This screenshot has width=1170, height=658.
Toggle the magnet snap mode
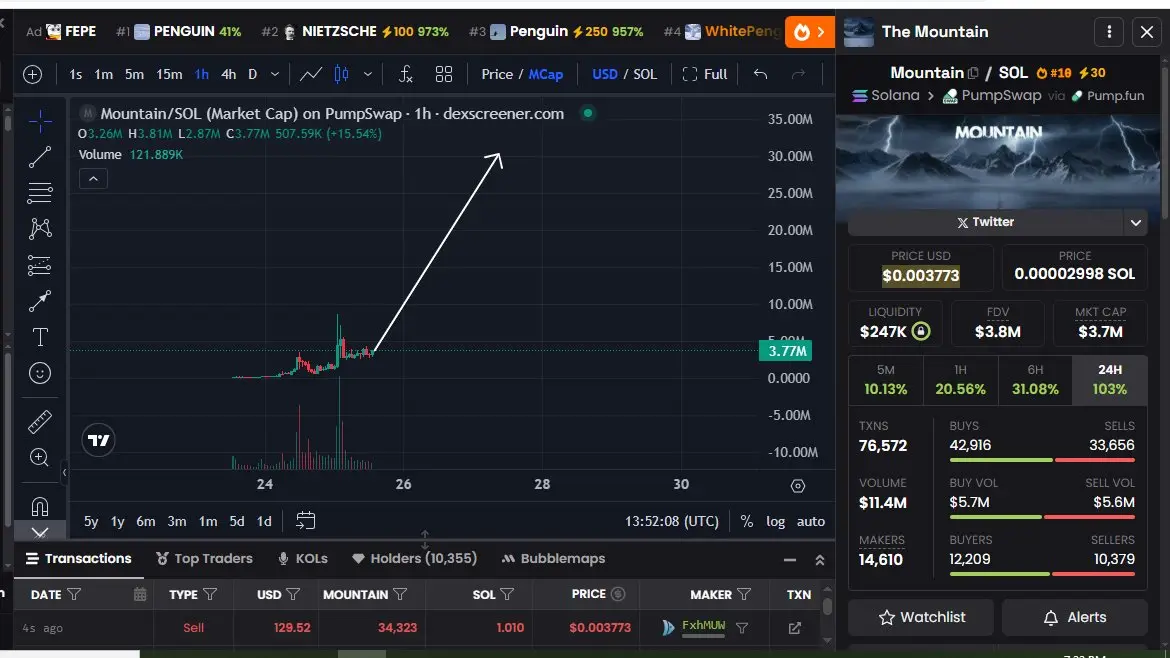click(40, 507)
